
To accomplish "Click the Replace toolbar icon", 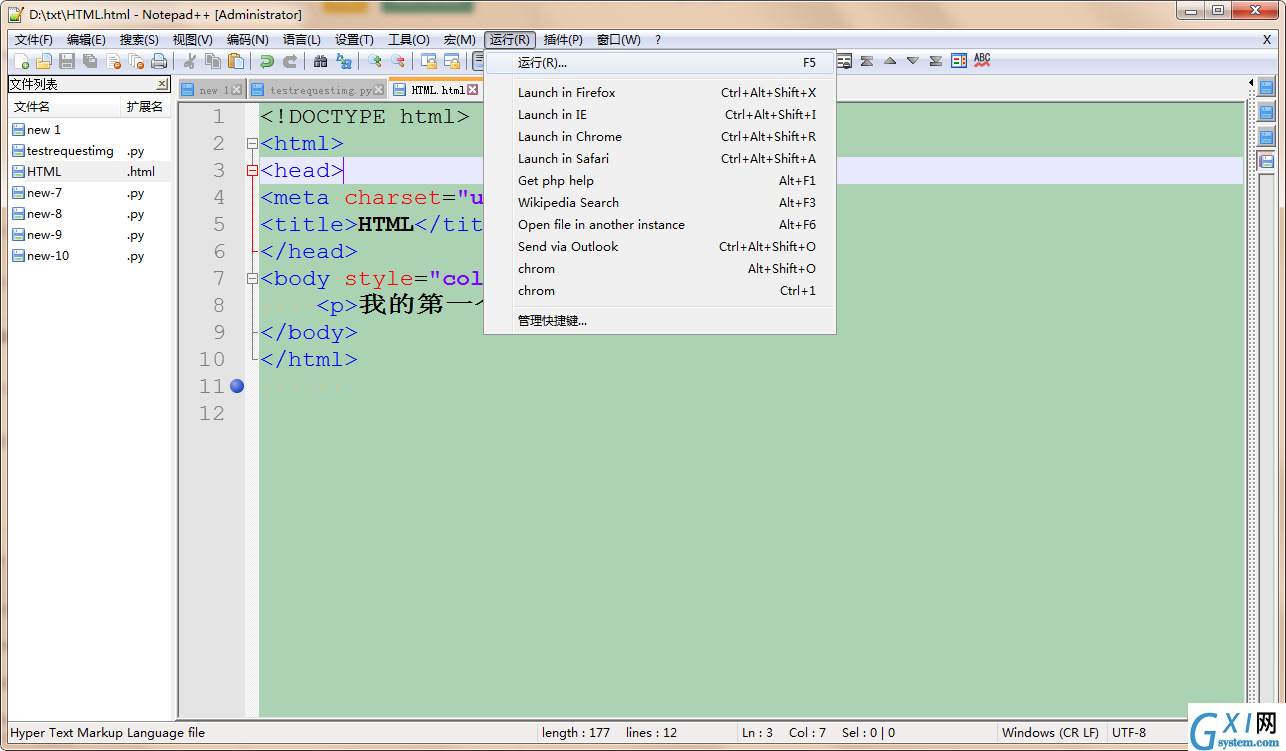I will (344, 61).
